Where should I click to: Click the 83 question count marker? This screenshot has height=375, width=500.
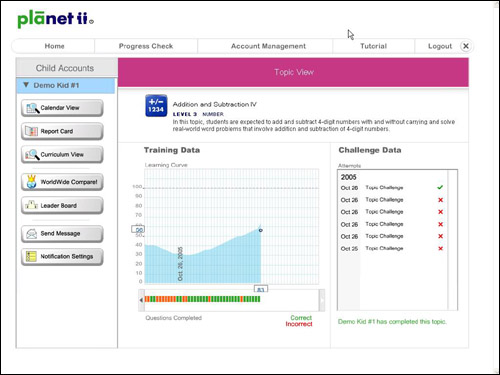(x=261, y=289)
